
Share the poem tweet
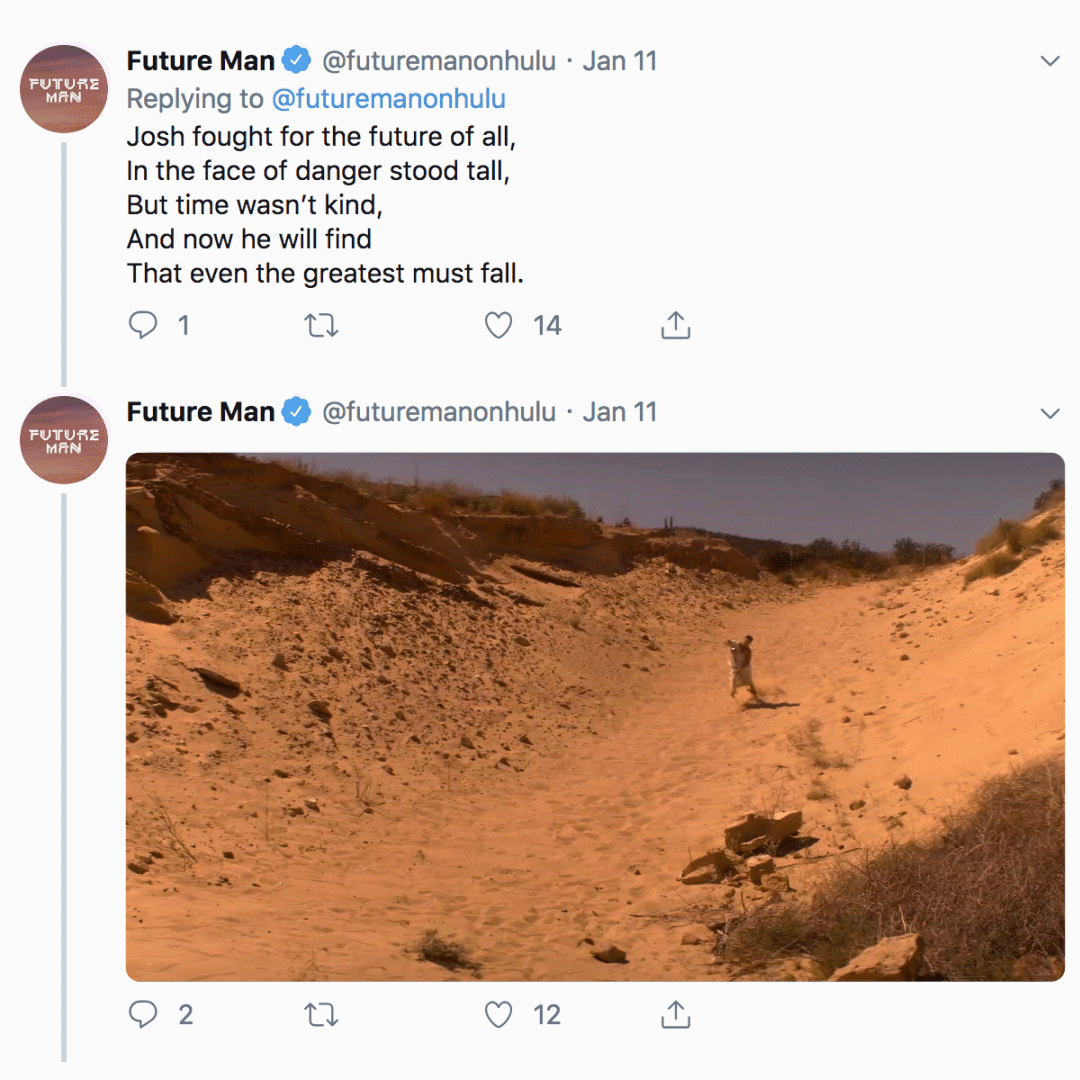pos(675,324)
